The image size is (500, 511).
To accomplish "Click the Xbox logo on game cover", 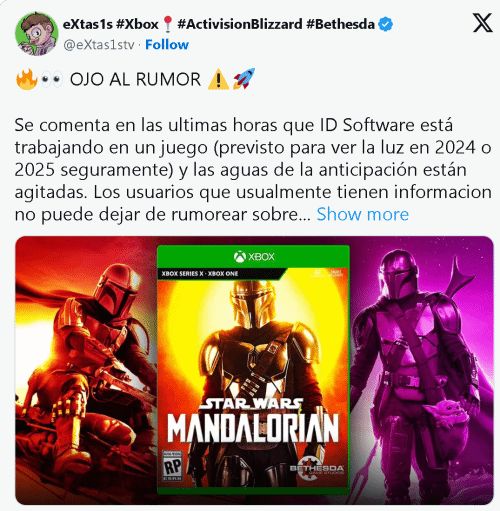I will pyautogui.click(x=254, y=257).
